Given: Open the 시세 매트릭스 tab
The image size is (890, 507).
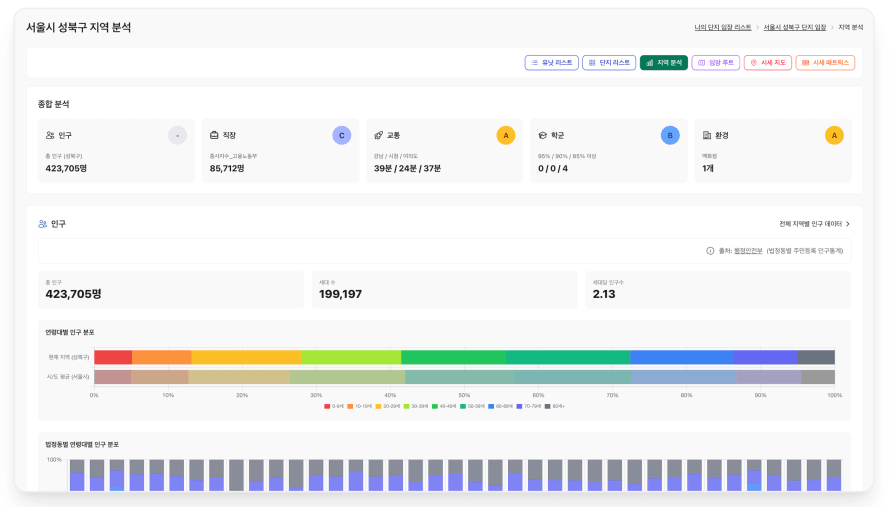Looking at the screenshot, I should tap(825, 62).
